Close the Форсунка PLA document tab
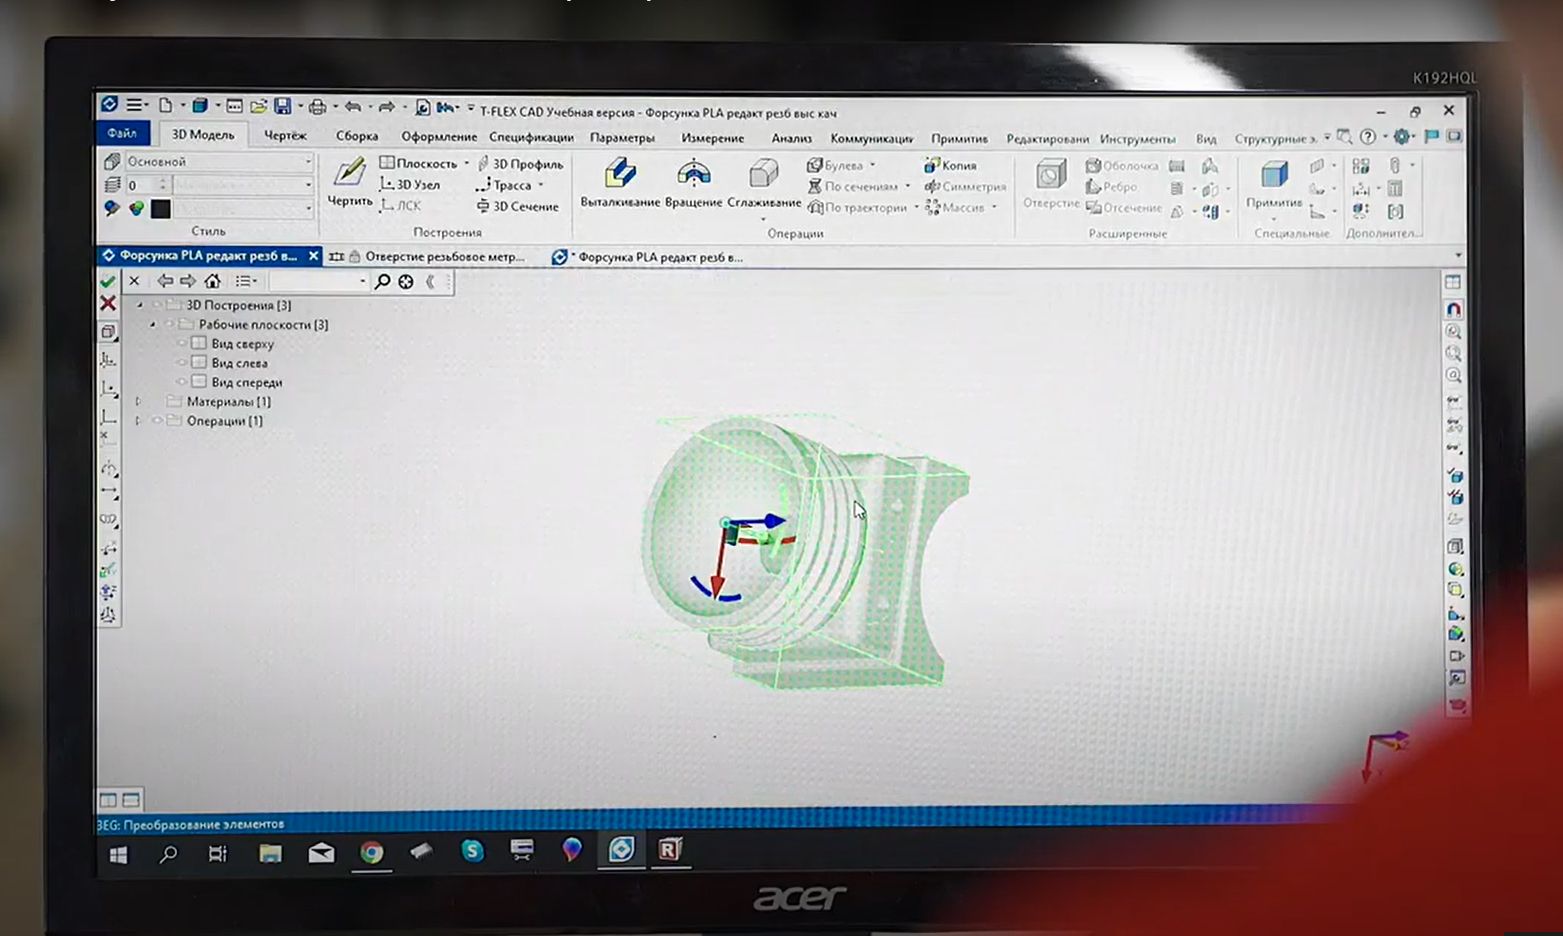 [x=313, y=256]
